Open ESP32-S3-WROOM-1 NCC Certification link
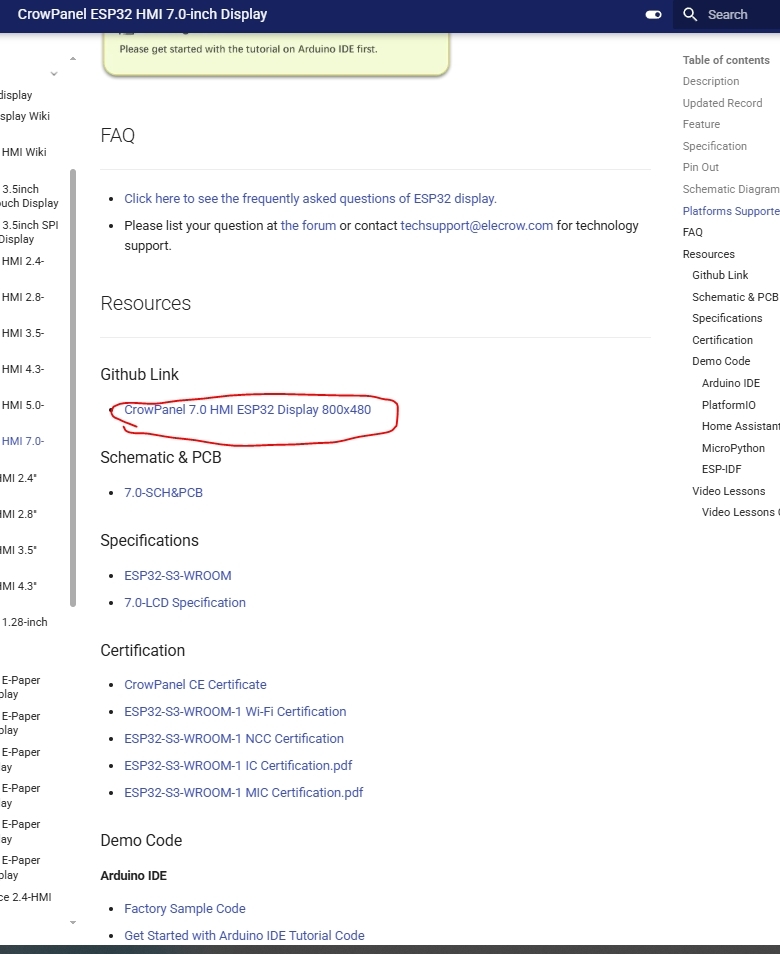The width and height of the screenshot is (780, 954). [x=234, y=739]
